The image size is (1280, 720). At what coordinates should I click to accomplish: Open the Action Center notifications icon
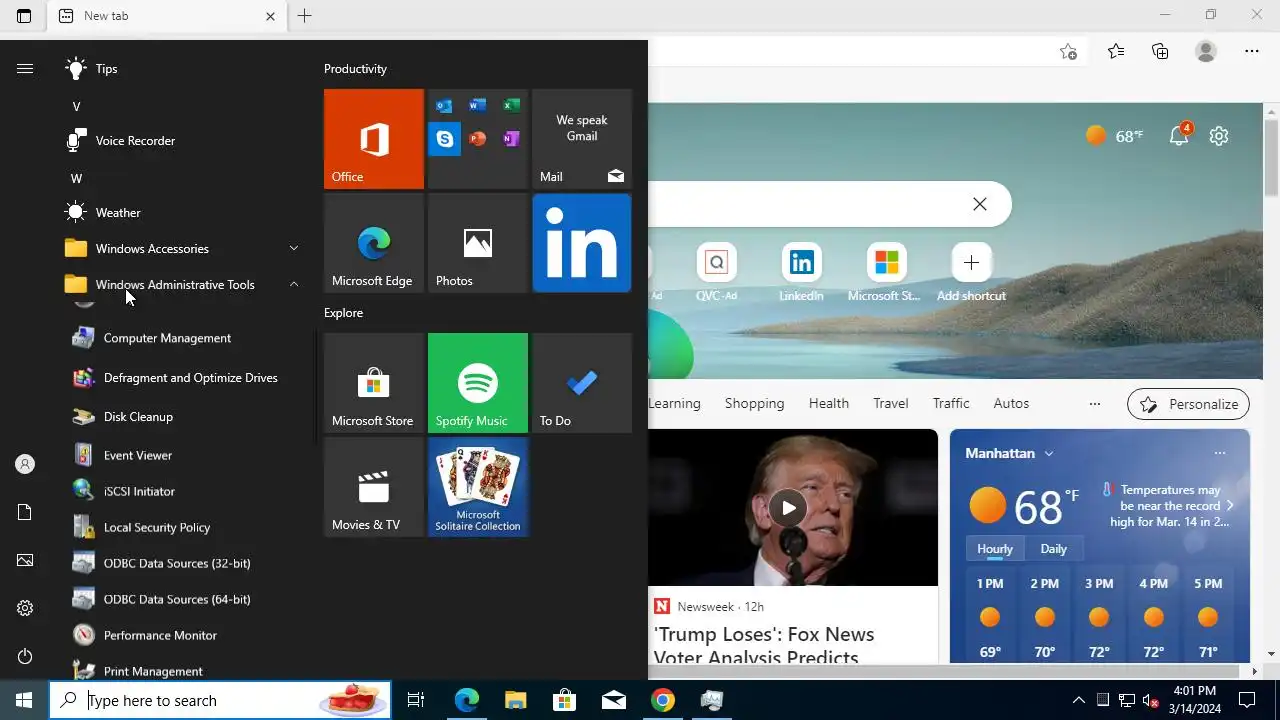point(1247,700)
